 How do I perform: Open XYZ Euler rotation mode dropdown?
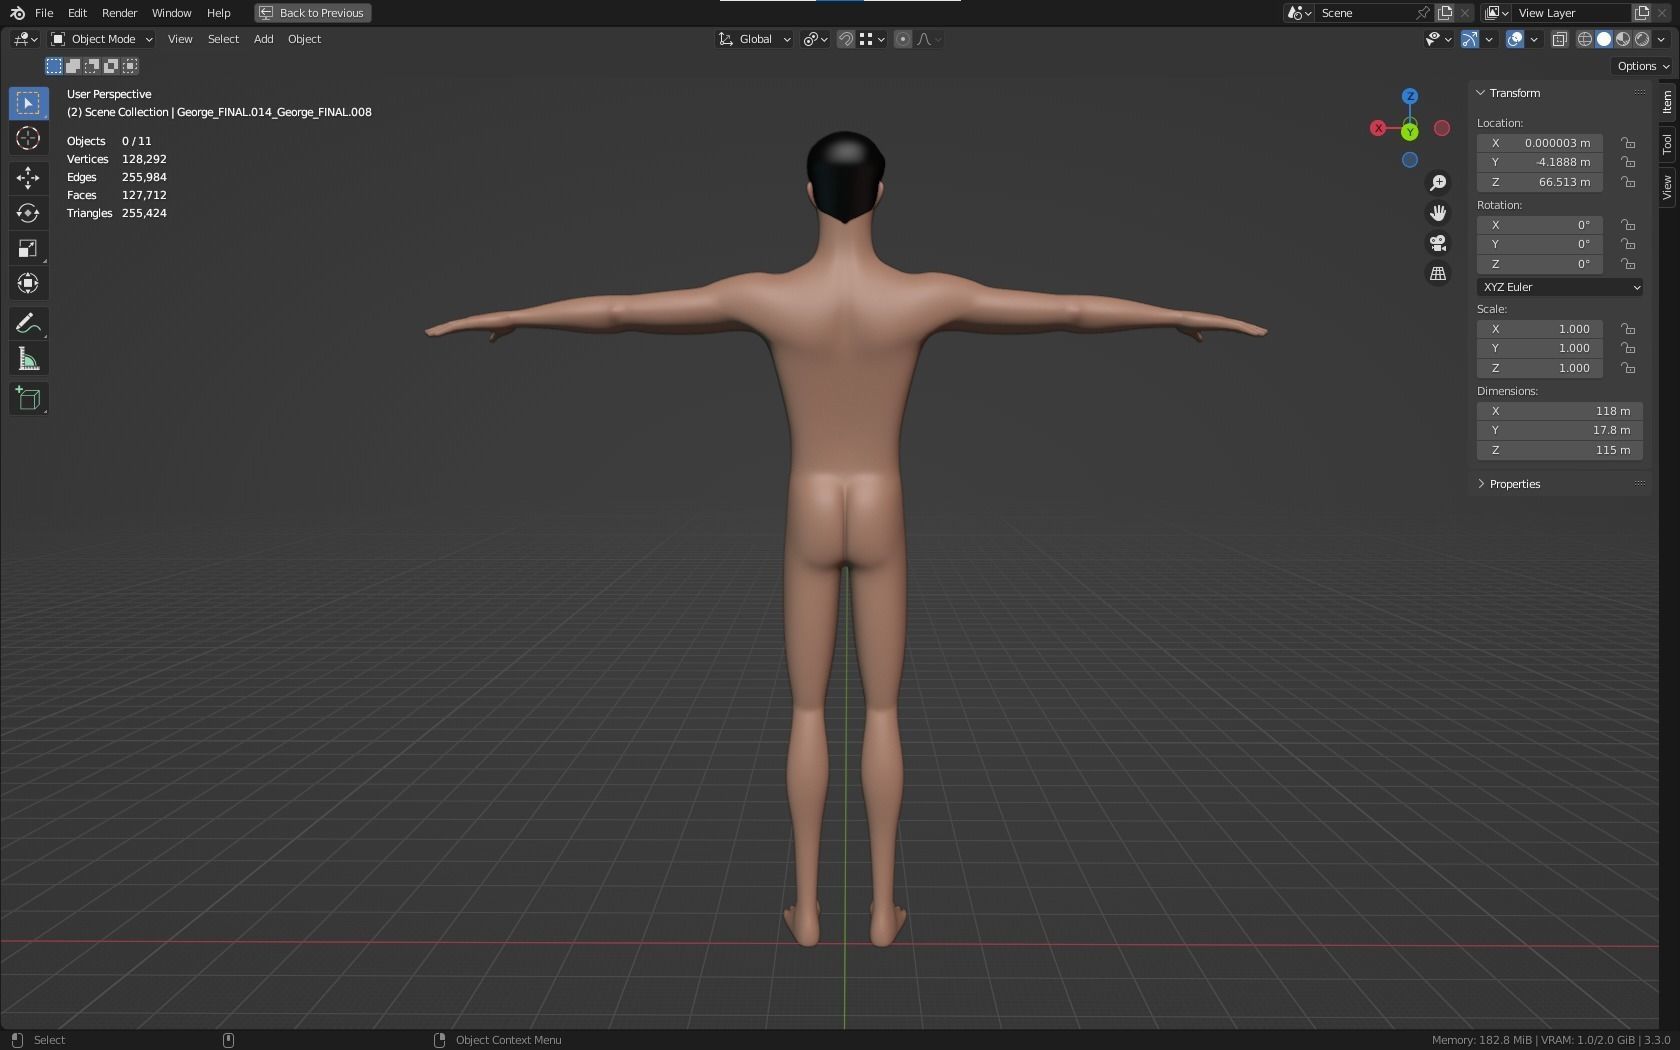[x=1560, y=287]
